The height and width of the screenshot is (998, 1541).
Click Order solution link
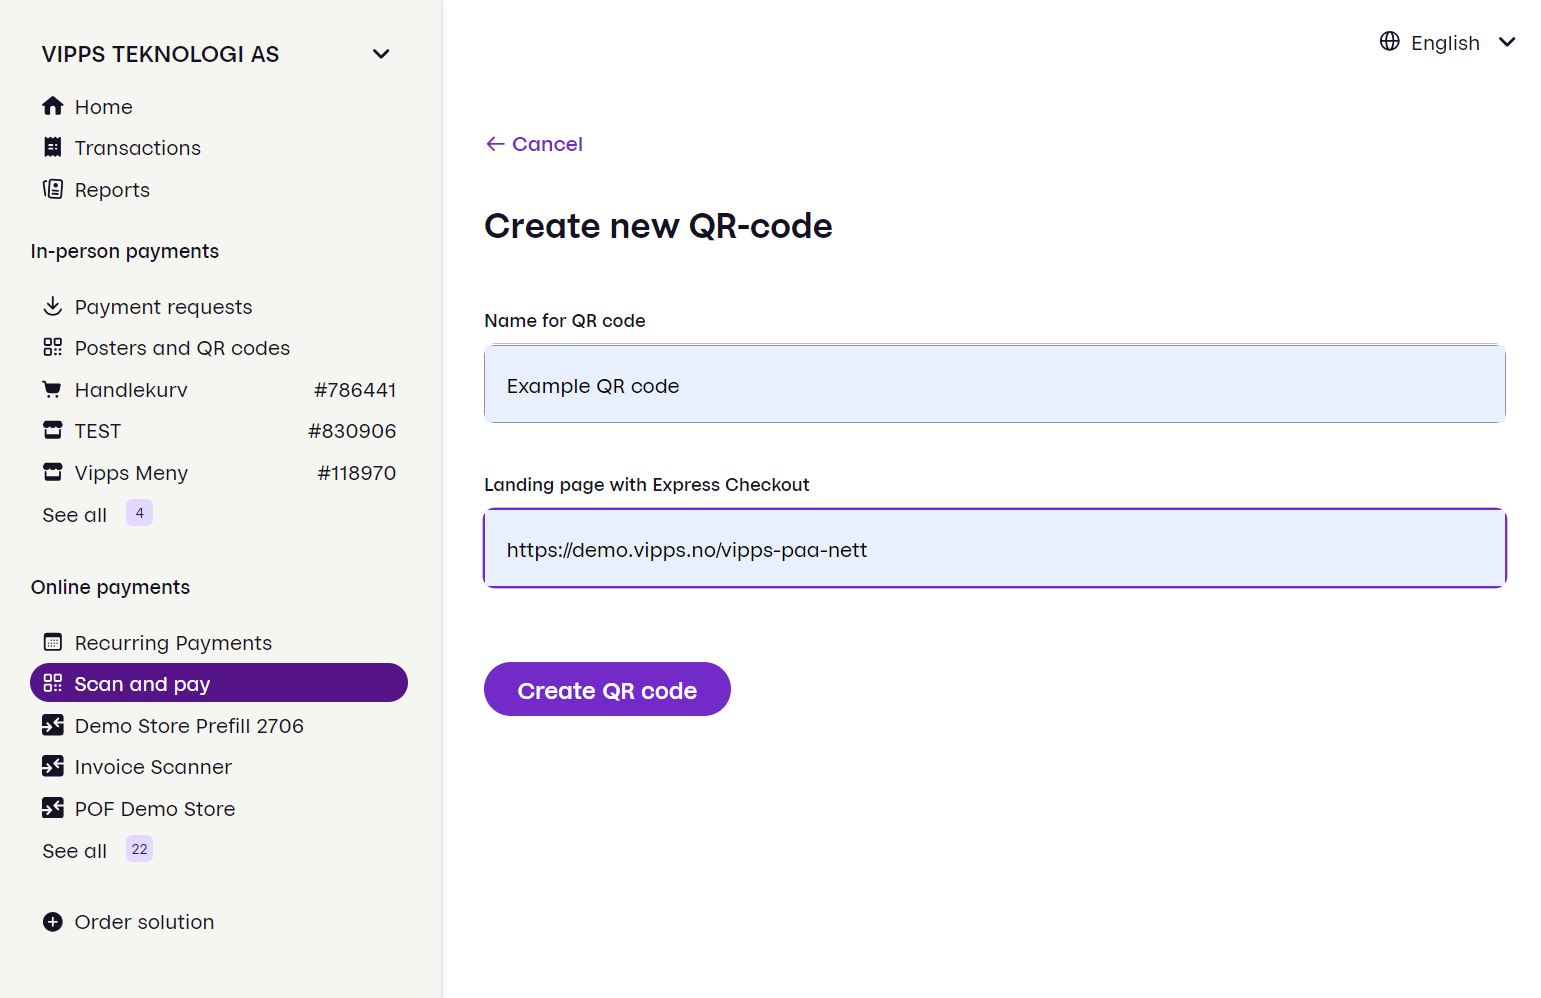pyautogui.click(x=144, y=922)
